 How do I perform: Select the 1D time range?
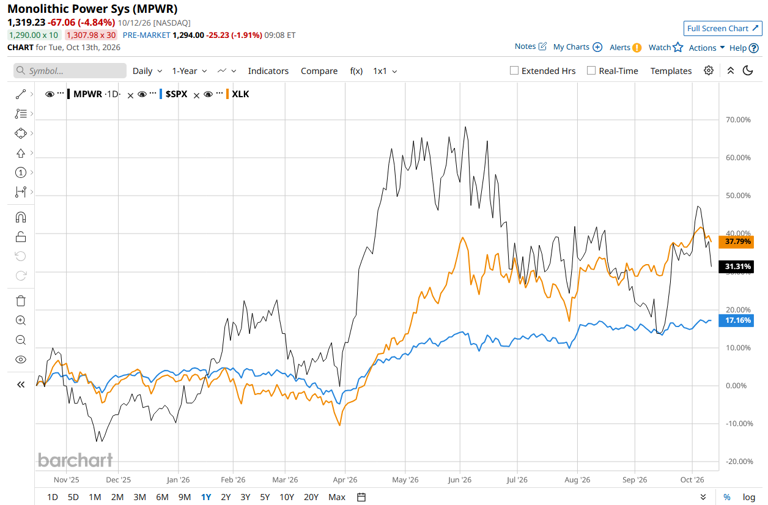tap(52, 497)
